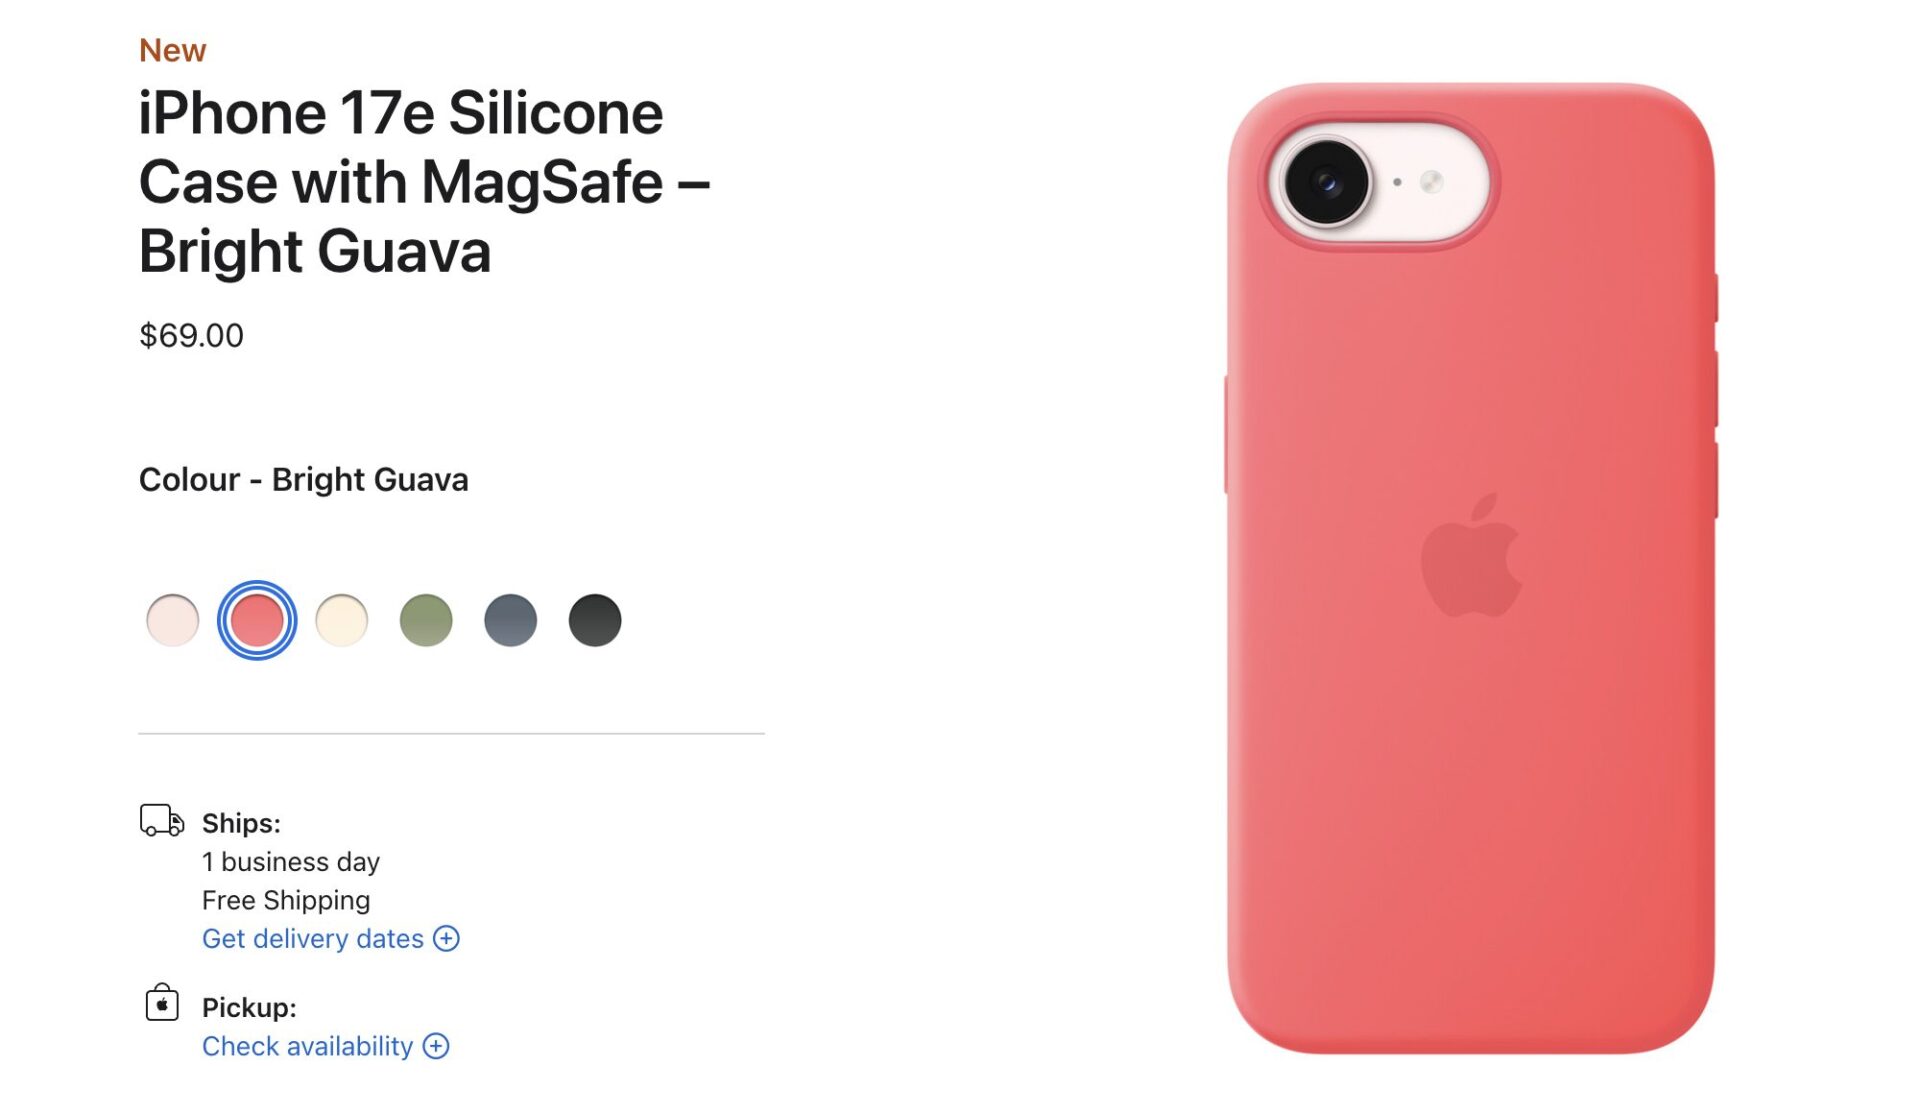Click the Colour - Bright Guava label
Image resolution: width=1920 pixels, height=1114 pixels.
303,480
